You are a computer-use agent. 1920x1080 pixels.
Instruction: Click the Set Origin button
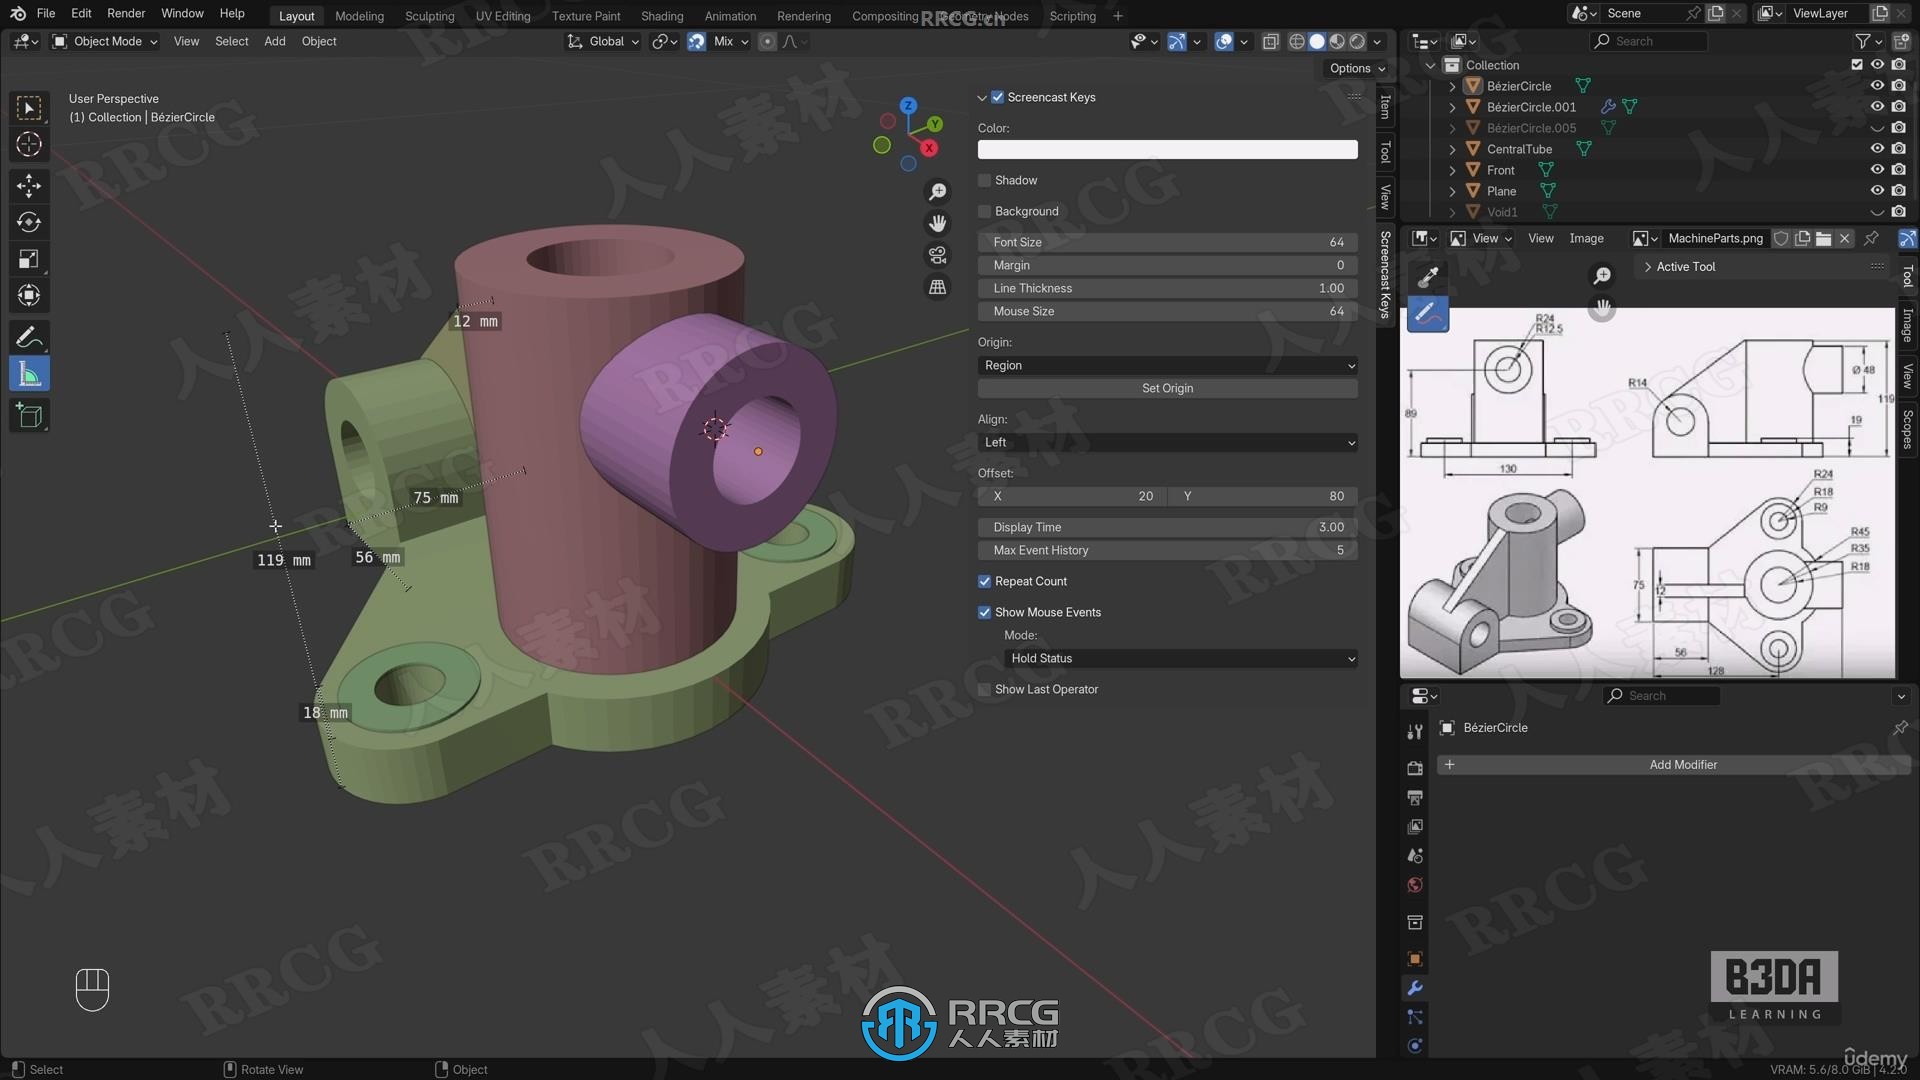point(1167,388)
